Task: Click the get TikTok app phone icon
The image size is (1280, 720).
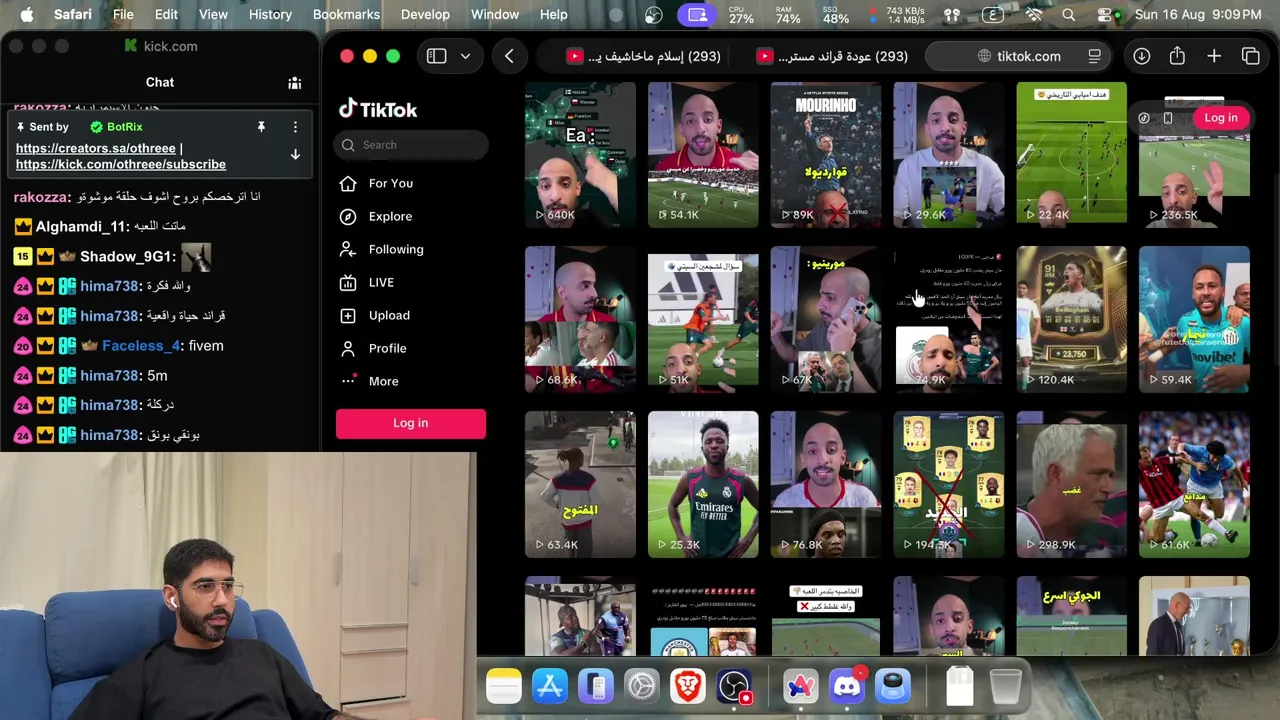Action: tap(1168, 118)
